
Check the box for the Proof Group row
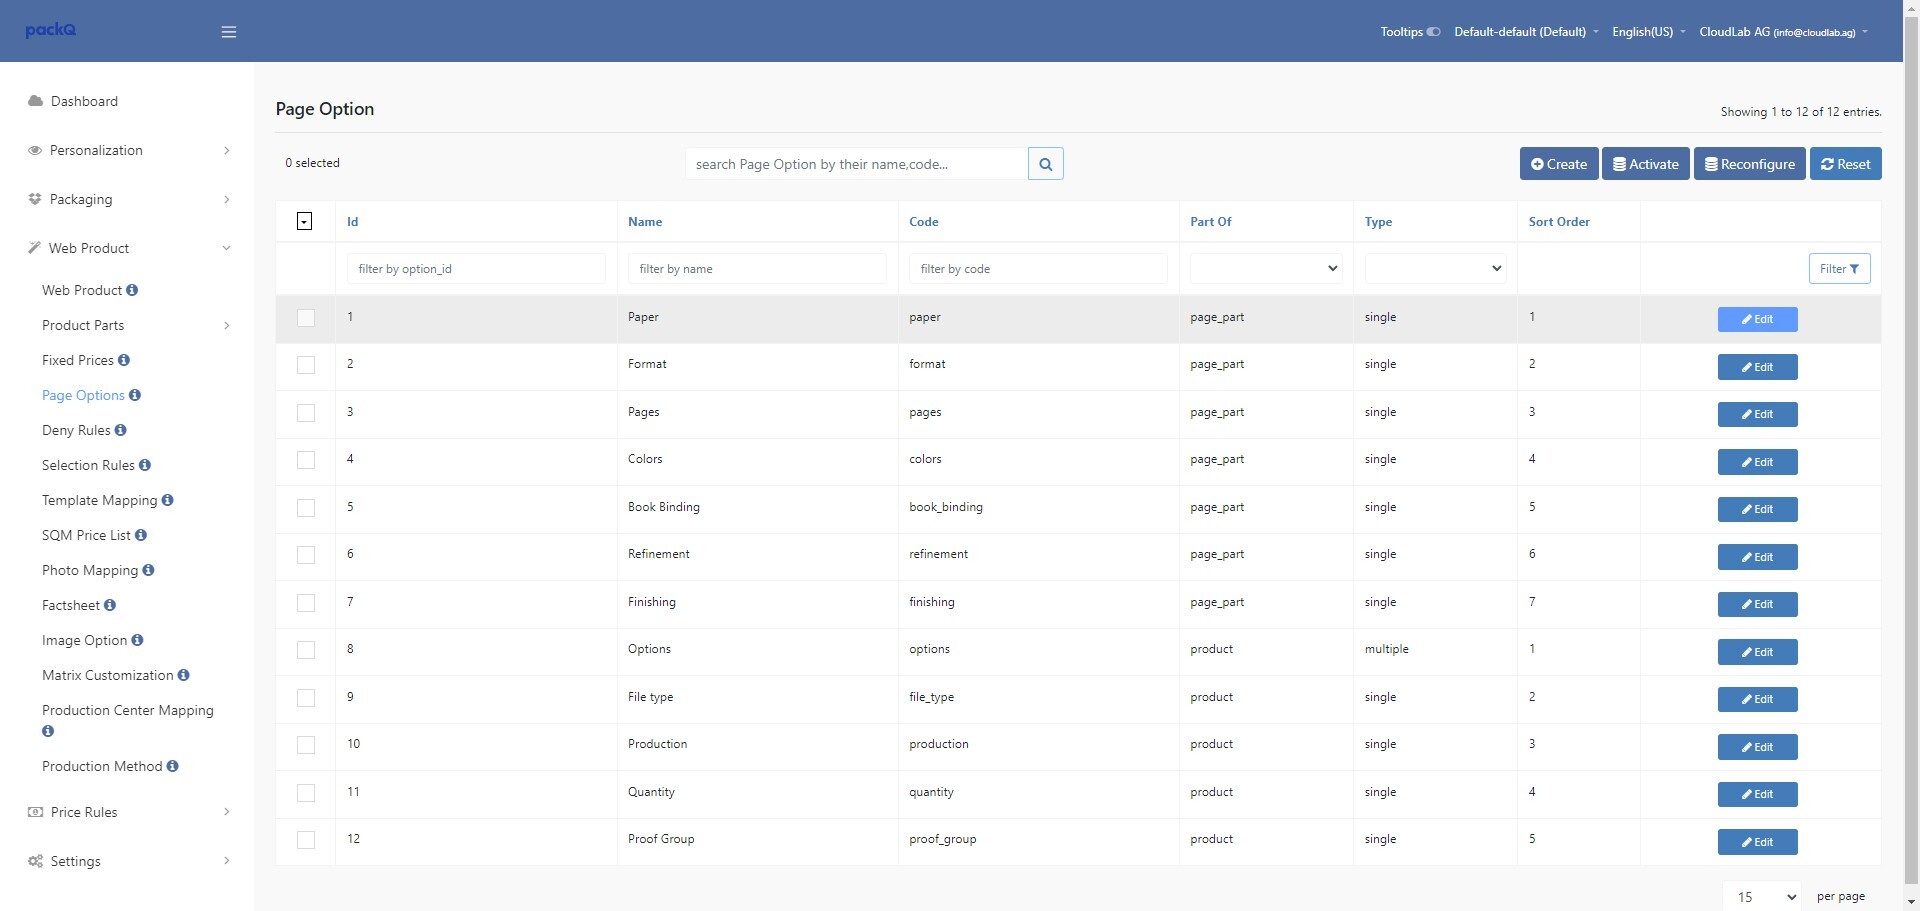[306, 840]
